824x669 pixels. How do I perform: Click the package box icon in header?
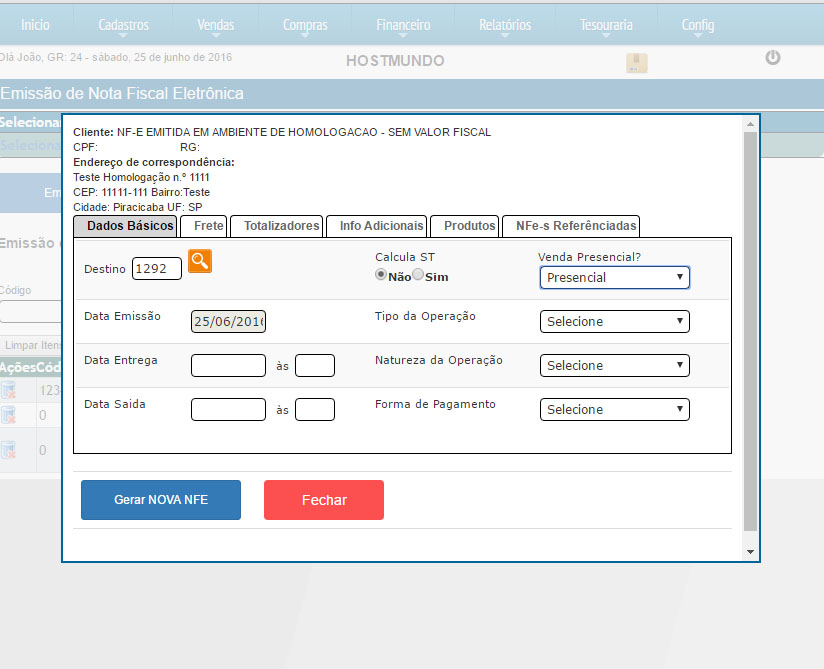636,63
